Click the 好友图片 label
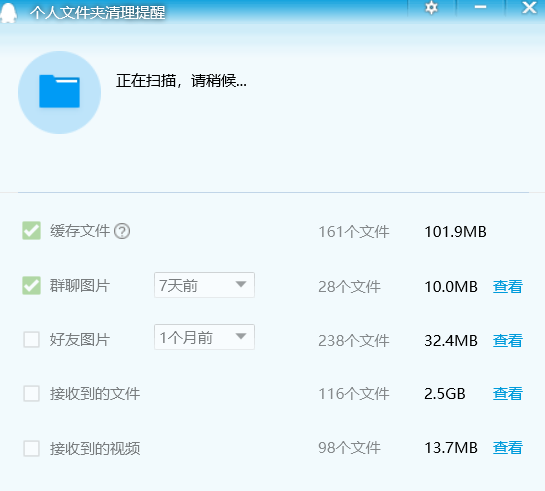 point(80,339)
